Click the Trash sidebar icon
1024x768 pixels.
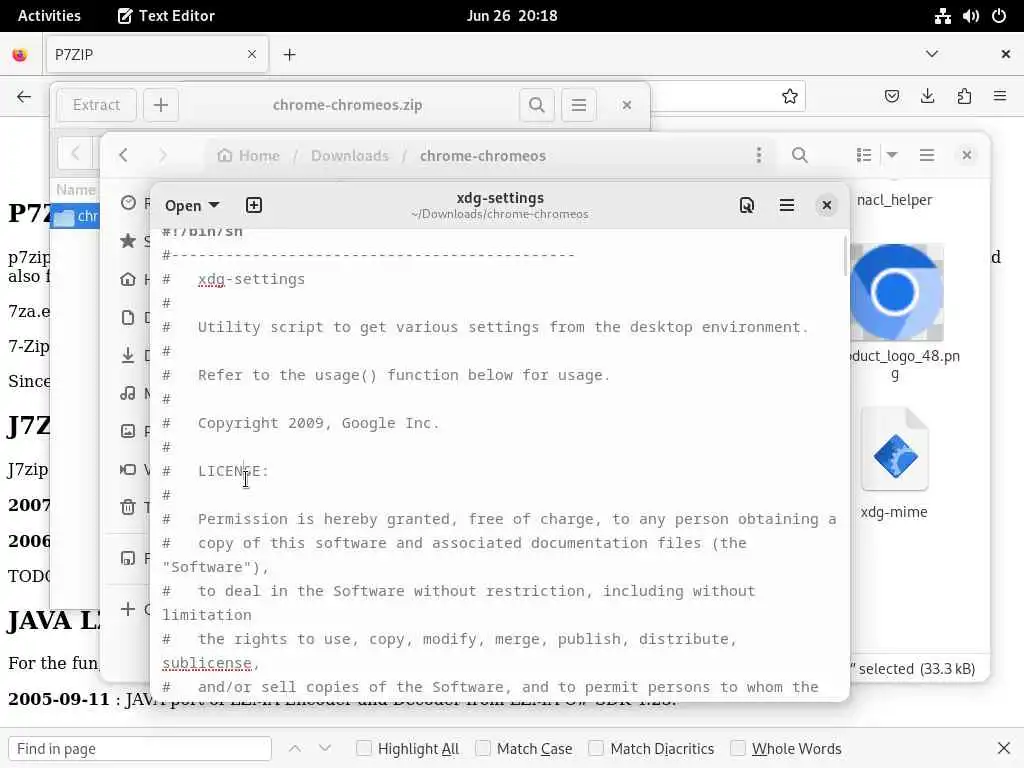tap(128, 507)
